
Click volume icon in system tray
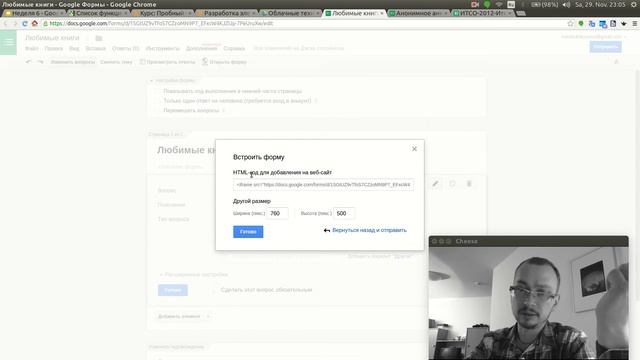pos(567,4)
